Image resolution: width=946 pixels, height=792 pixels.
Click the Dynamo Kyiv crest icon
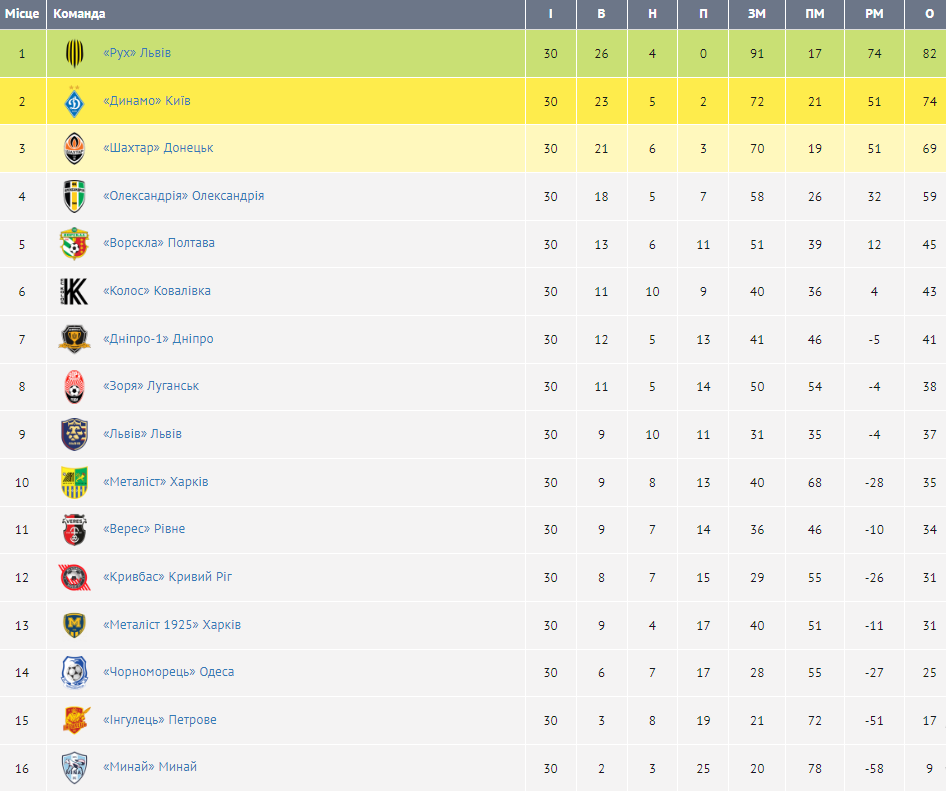(x=74, y=101)
